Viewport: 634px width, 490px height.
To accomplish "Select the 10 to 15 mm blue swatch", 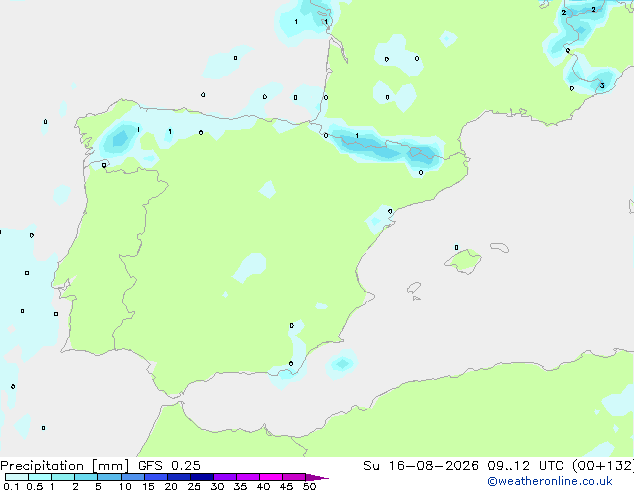I will pyautogui.click(x=133, y=477).
